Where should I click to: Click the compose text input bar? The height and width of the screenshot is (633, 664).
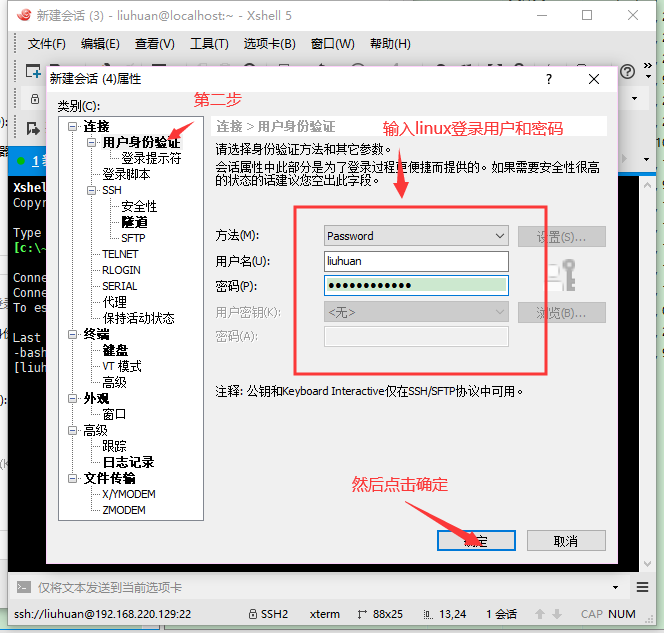tap(322, 587)
